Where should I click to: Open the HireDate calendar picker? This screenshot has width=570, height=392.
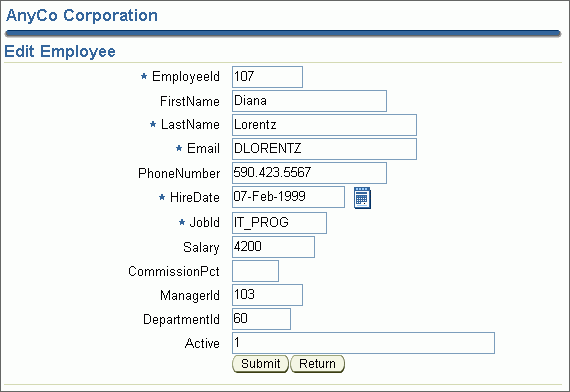coord(362,198)
